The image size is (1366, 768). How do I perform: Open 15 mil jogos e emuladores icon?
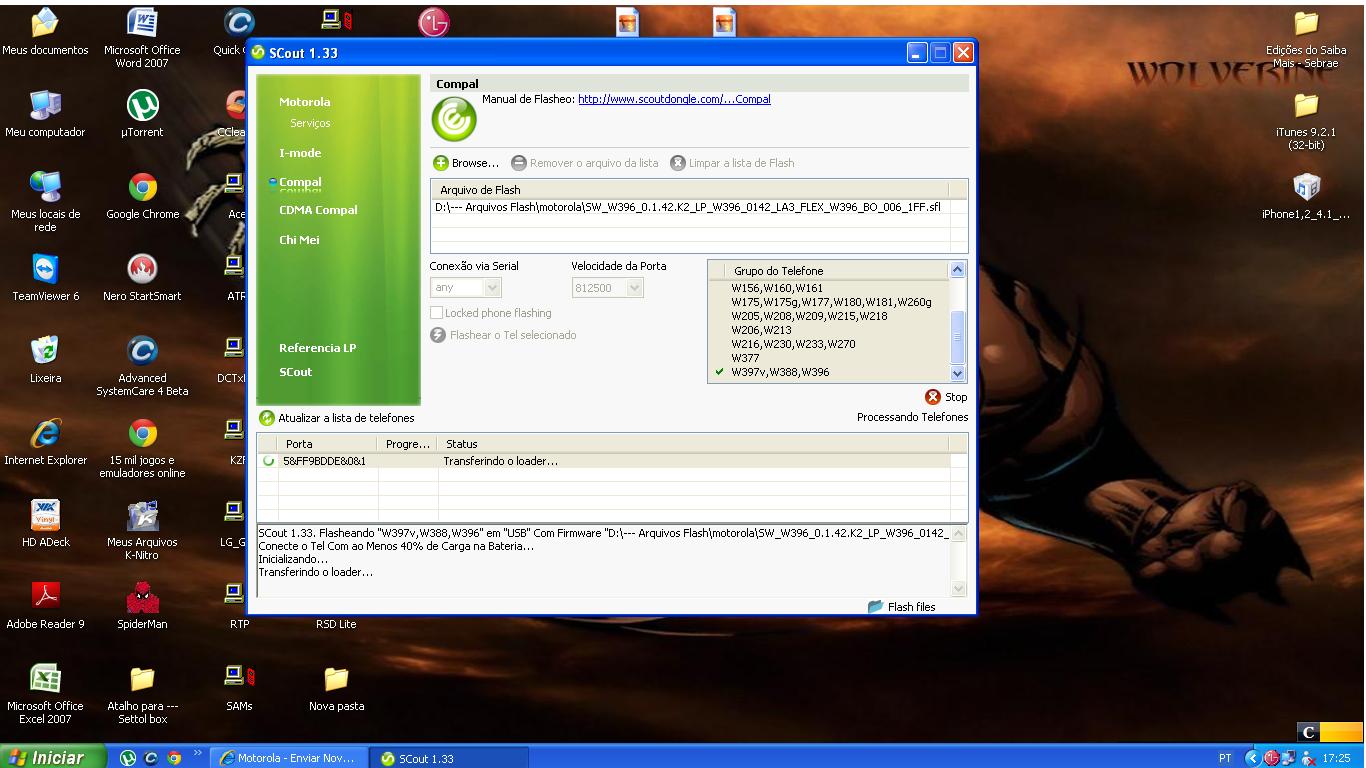click(142, 448)
